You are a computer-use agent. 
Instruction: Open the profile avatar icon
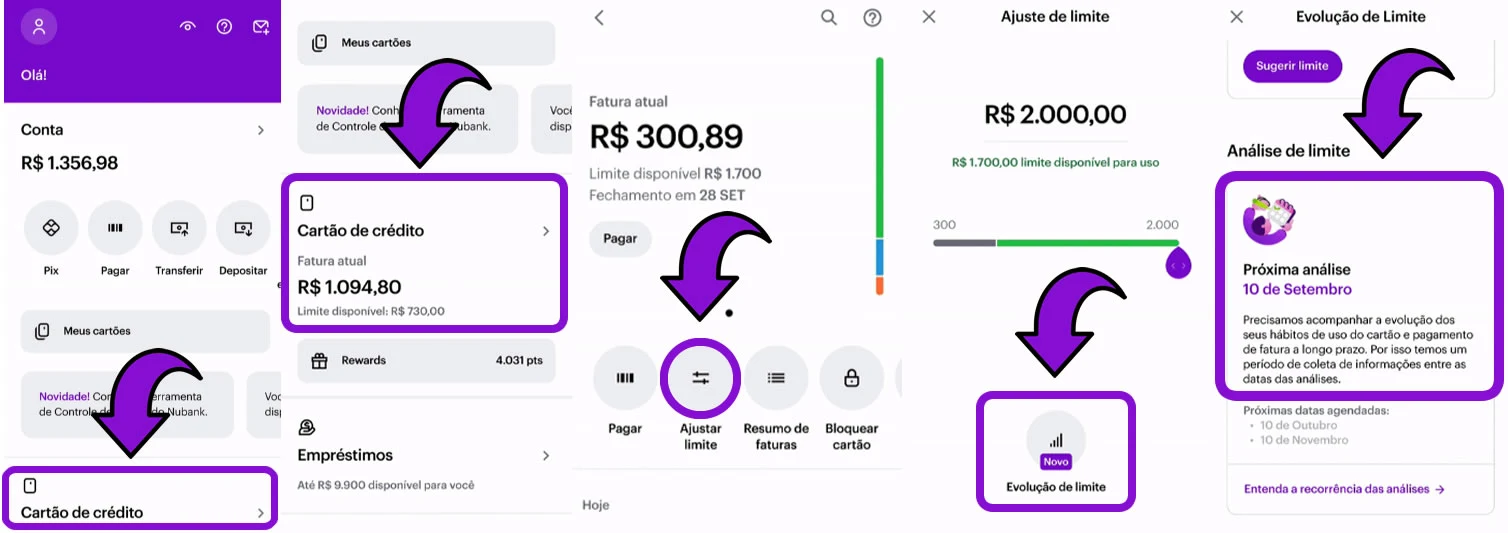[x=39, y=27]
